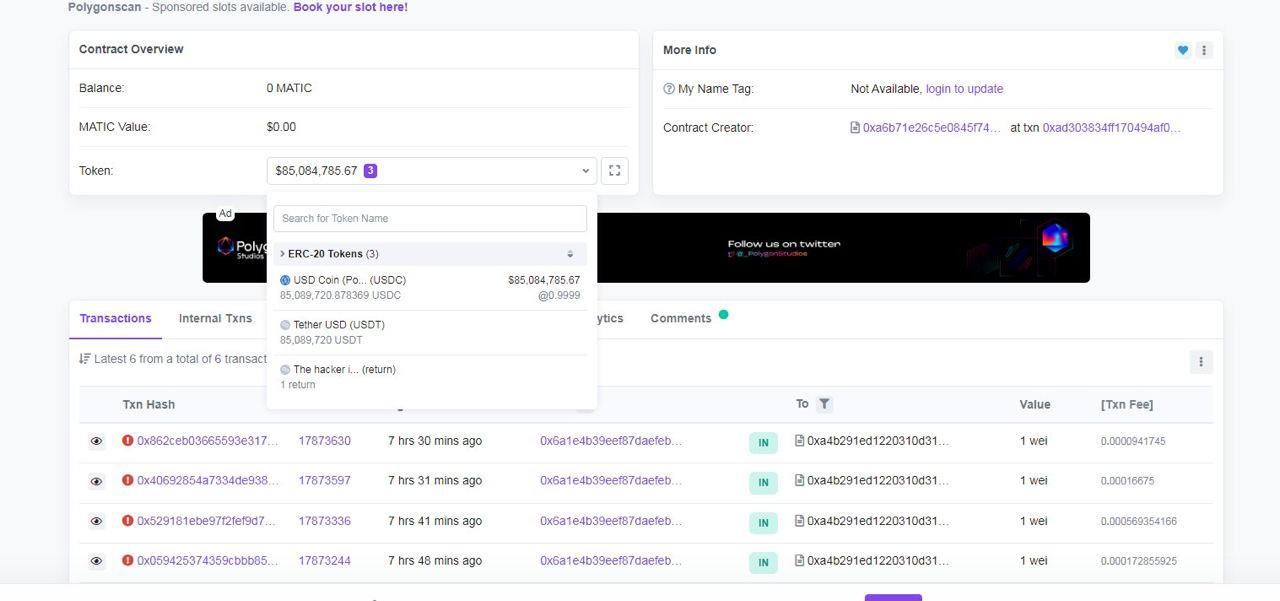This screenshot has height=601, width=1280.
Task: Open transaction hash 0x059425374359cbbb85...
Action: pos(208,561)
